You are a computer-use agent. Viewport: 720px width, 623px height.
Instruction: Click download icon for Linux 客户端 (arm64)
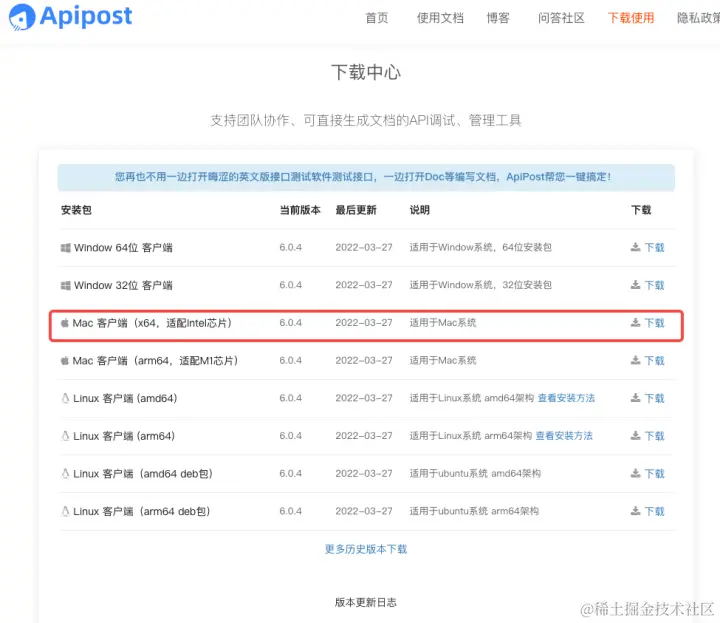pyautogui.click(x=636, y=436)
